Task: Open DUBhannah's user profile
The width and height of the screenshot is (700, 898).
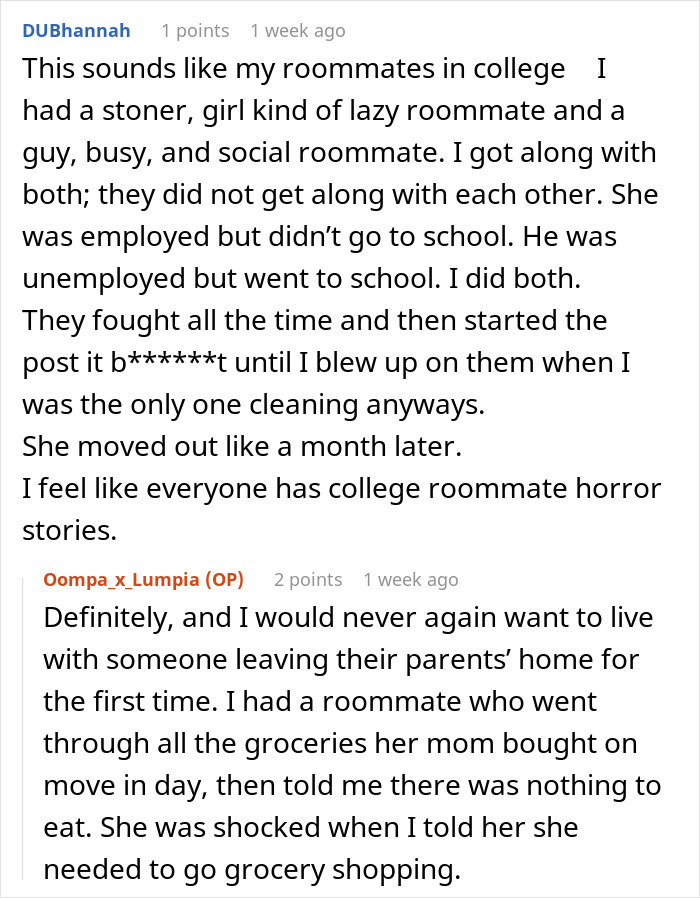Action: tap(76, 31)
